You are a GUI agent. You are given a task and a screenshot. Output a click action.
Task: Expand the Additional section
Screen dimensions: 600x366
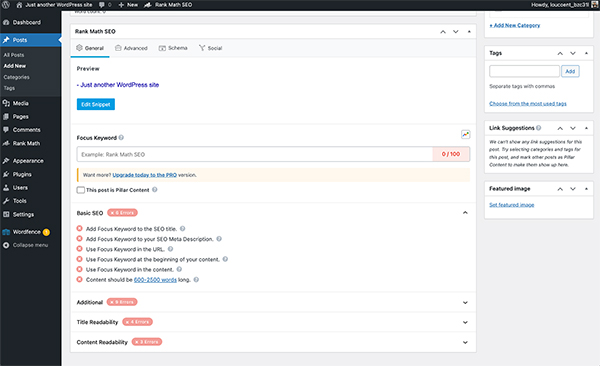pos(465,302)
